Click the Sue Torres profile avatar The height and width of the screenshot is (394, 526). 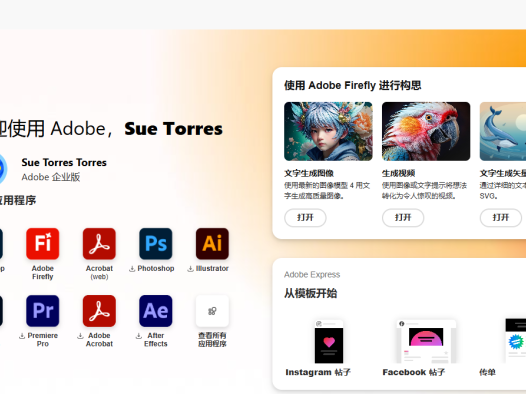(3, 169)
